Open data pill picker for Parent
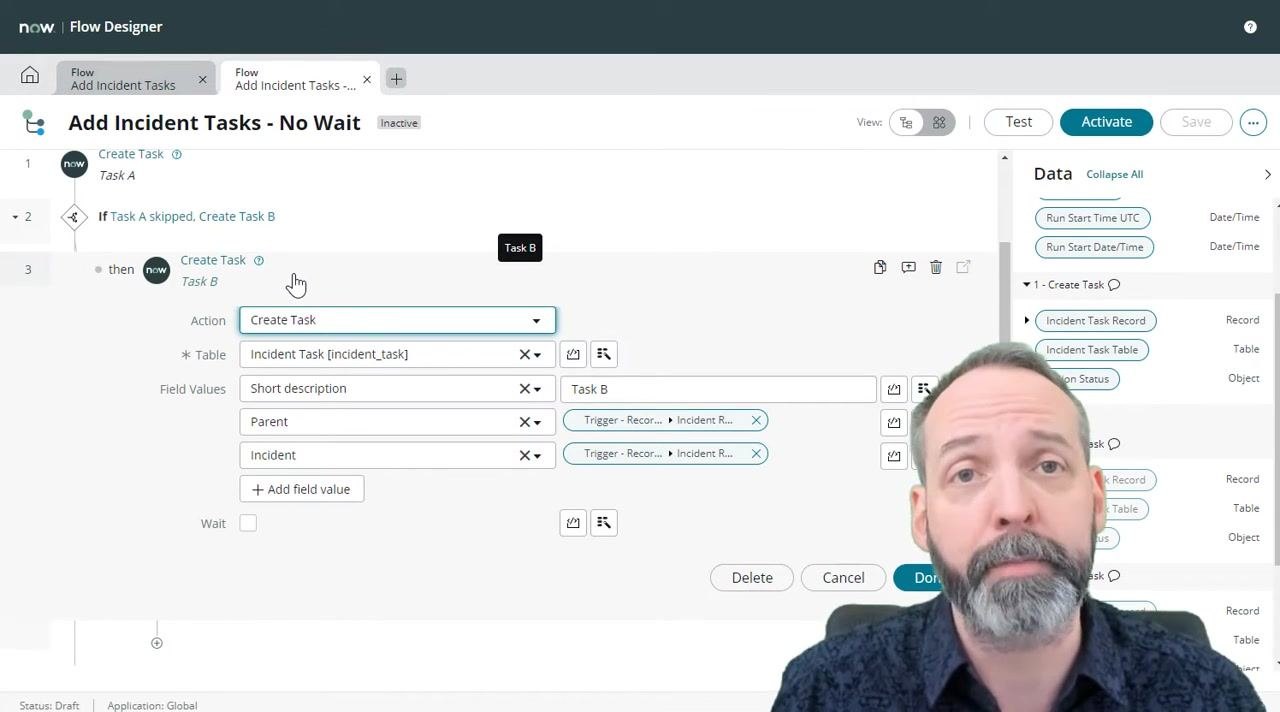1280x712 pixels. (894, 422)
